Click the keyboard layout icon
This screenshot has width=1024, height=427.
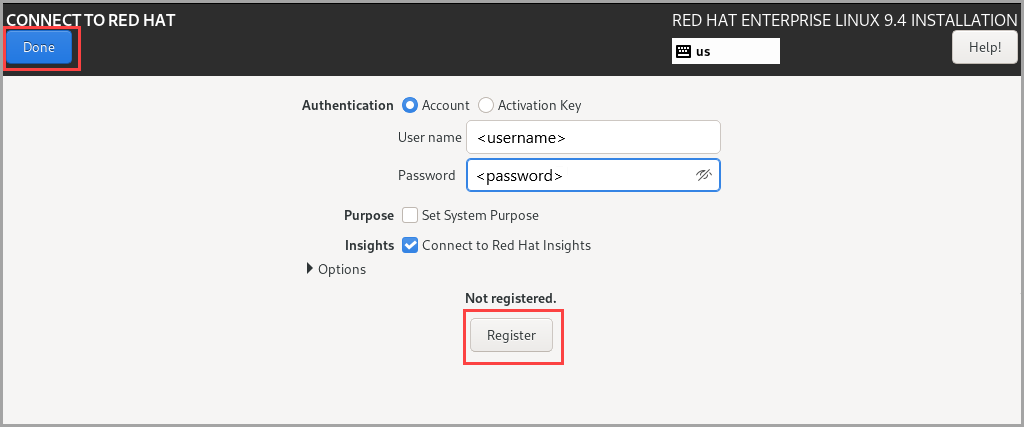pos(683,52)
